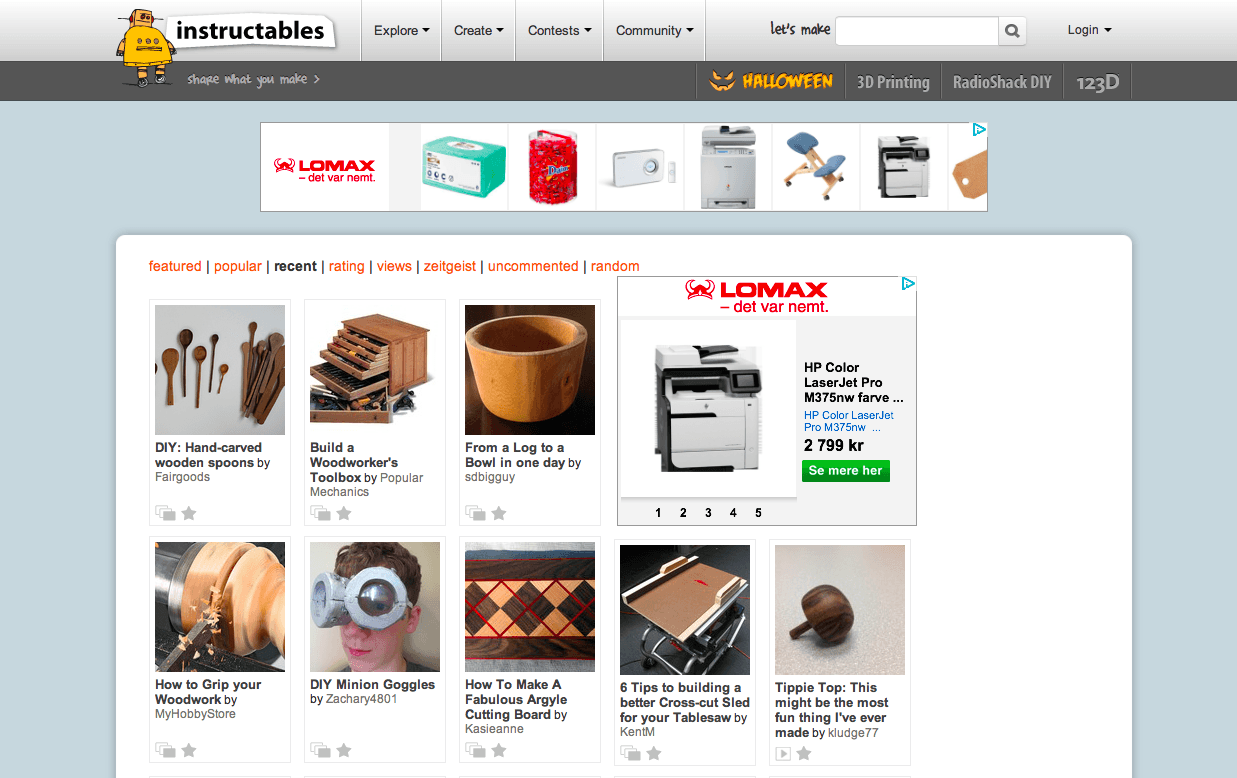The image size is (1237, 778).
Task: Click the Halloween pumpkin icon
Action: 721,81
